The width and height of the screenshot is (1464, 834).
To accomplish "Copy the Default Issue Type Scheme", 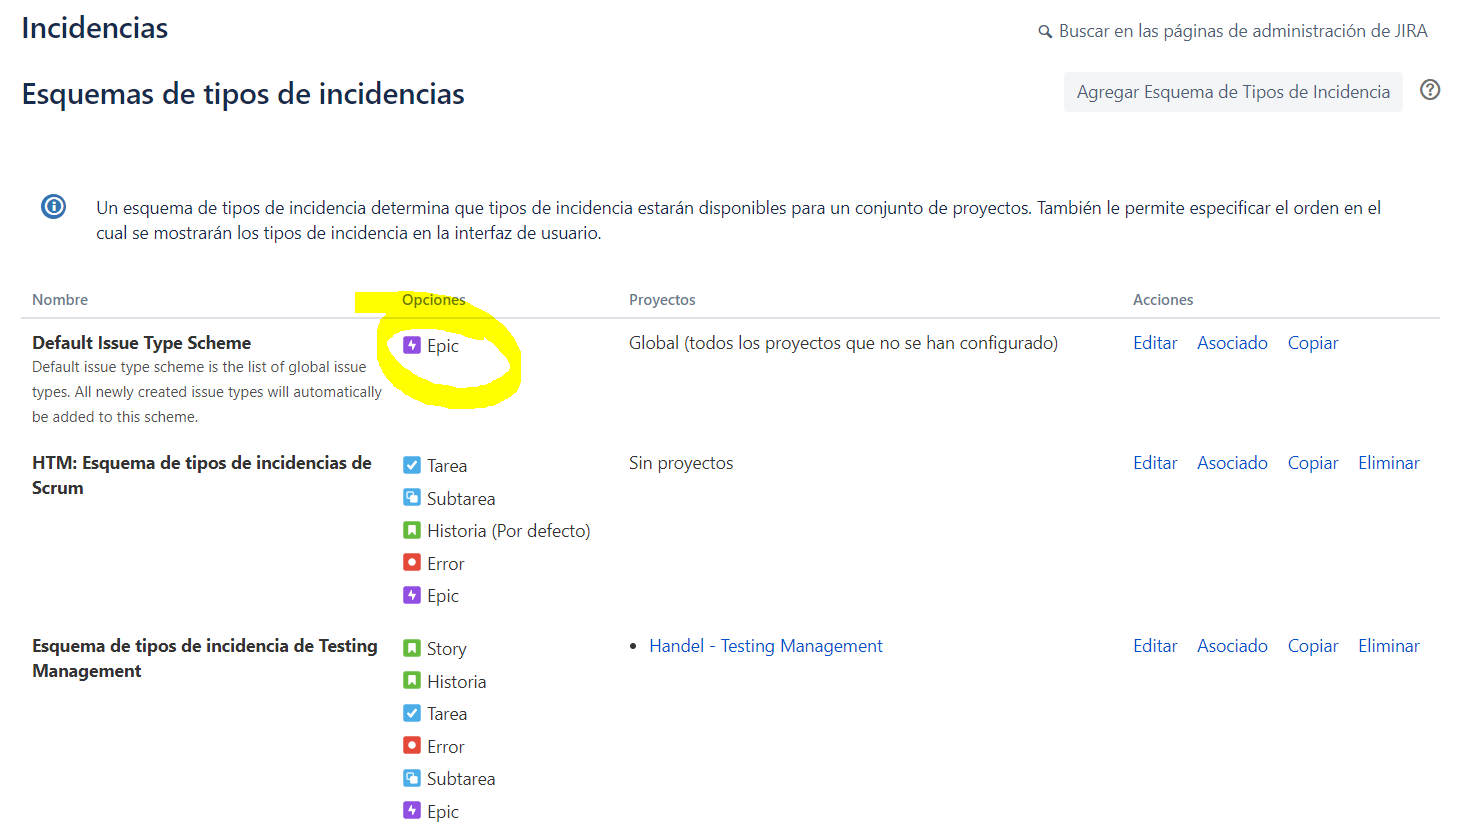I will [1313, 343].
